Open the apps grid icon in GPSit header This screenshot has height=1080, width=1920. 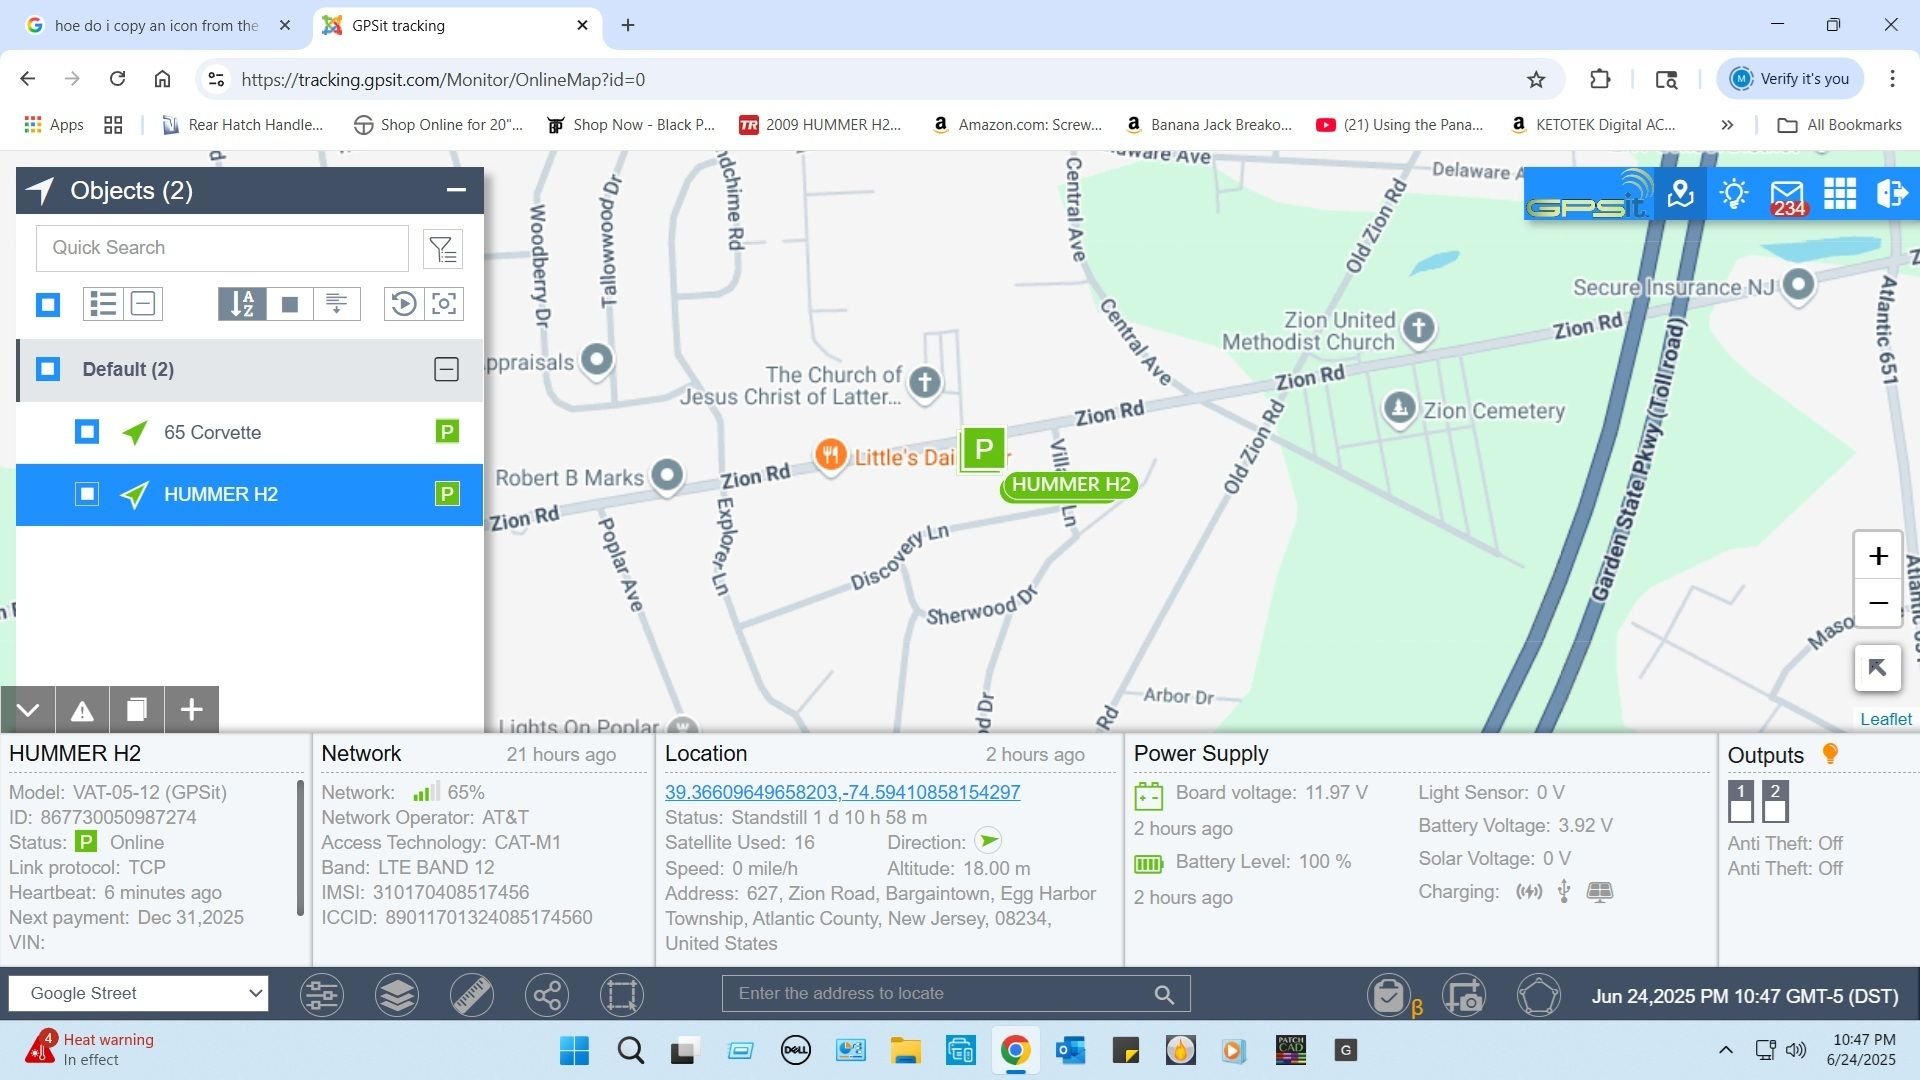(1839, 194)
